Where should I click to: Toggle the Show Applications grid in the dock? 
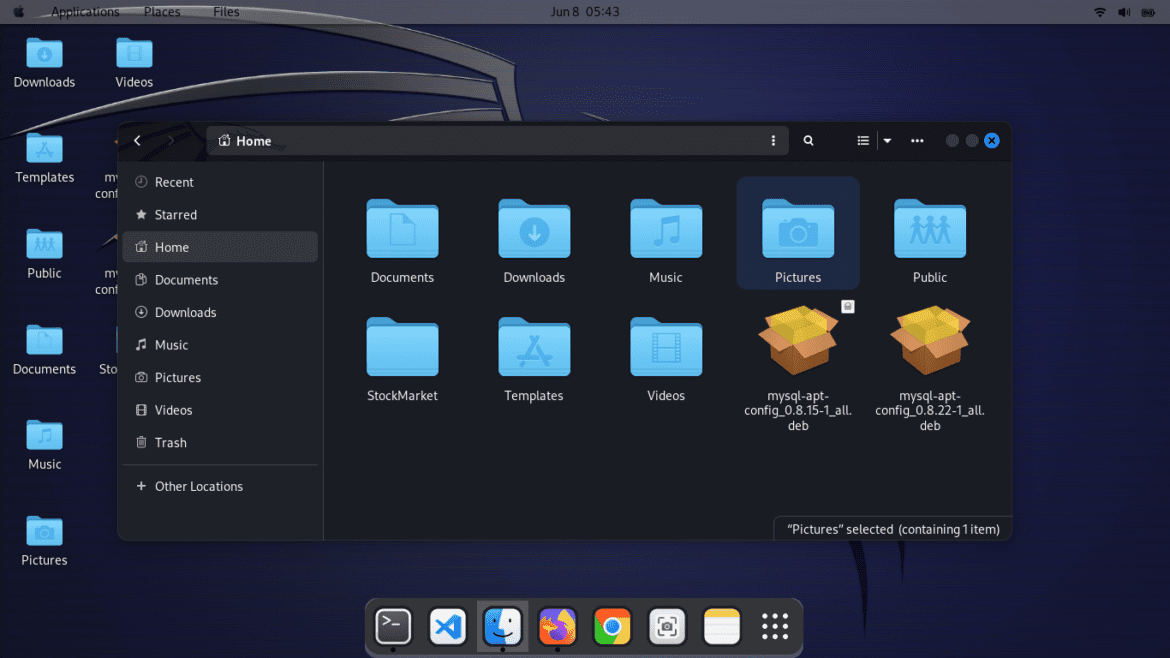775,626
